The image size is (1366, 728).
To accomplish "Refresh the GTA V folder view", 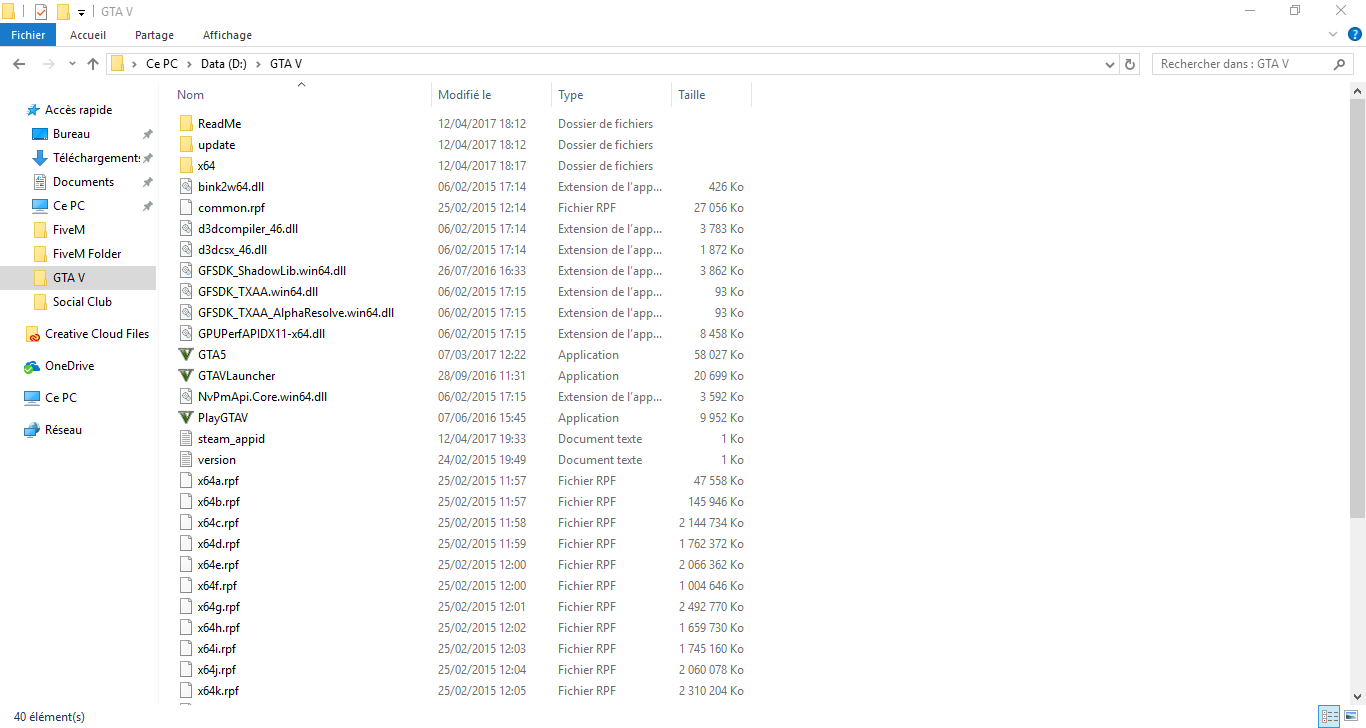I will pyautogui.click(x=1131, y=64).
